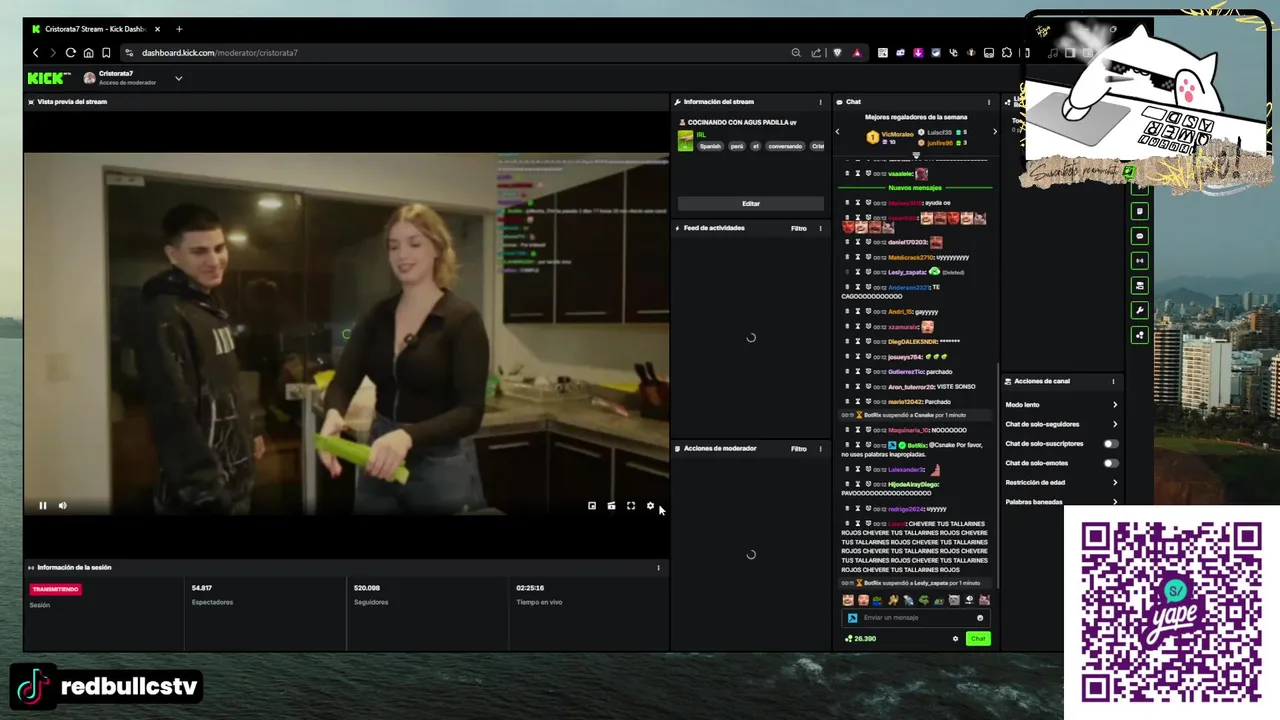Click the TRANSMITIENDO live badge

point(55,590)
